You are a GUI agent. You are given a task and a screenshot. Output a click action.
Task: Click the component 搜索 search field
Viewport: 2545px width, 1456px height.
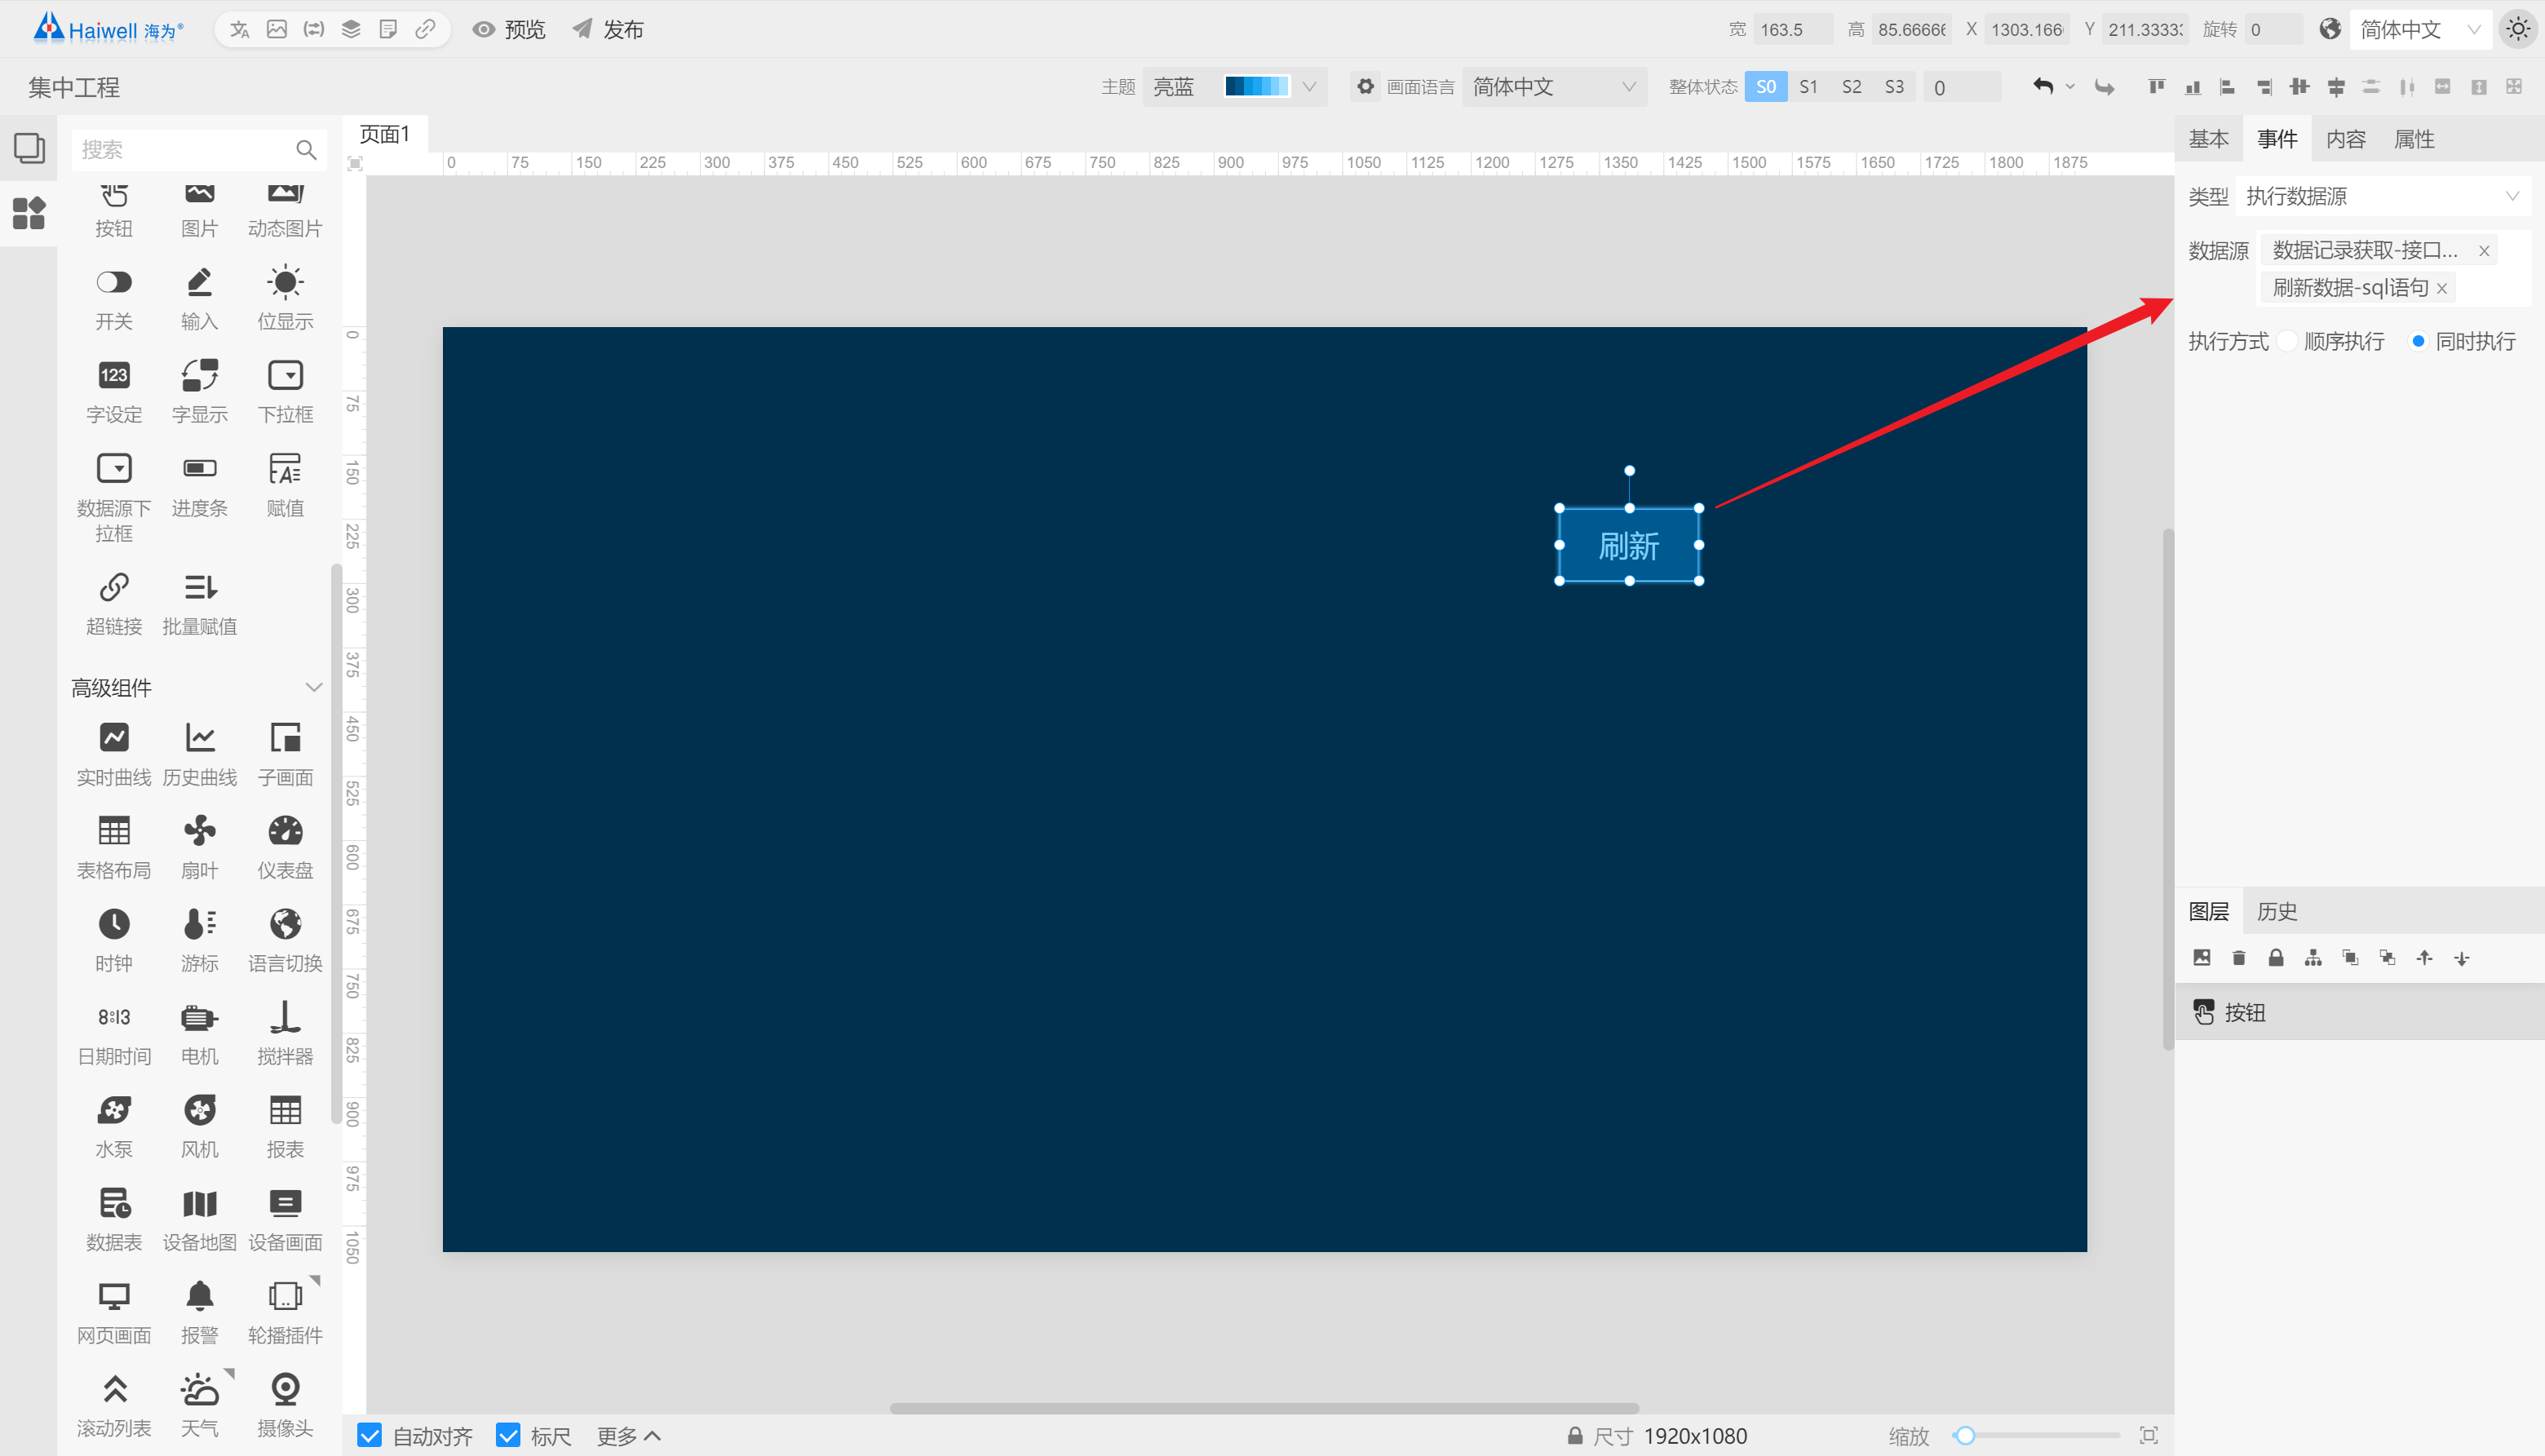point(198,149)
